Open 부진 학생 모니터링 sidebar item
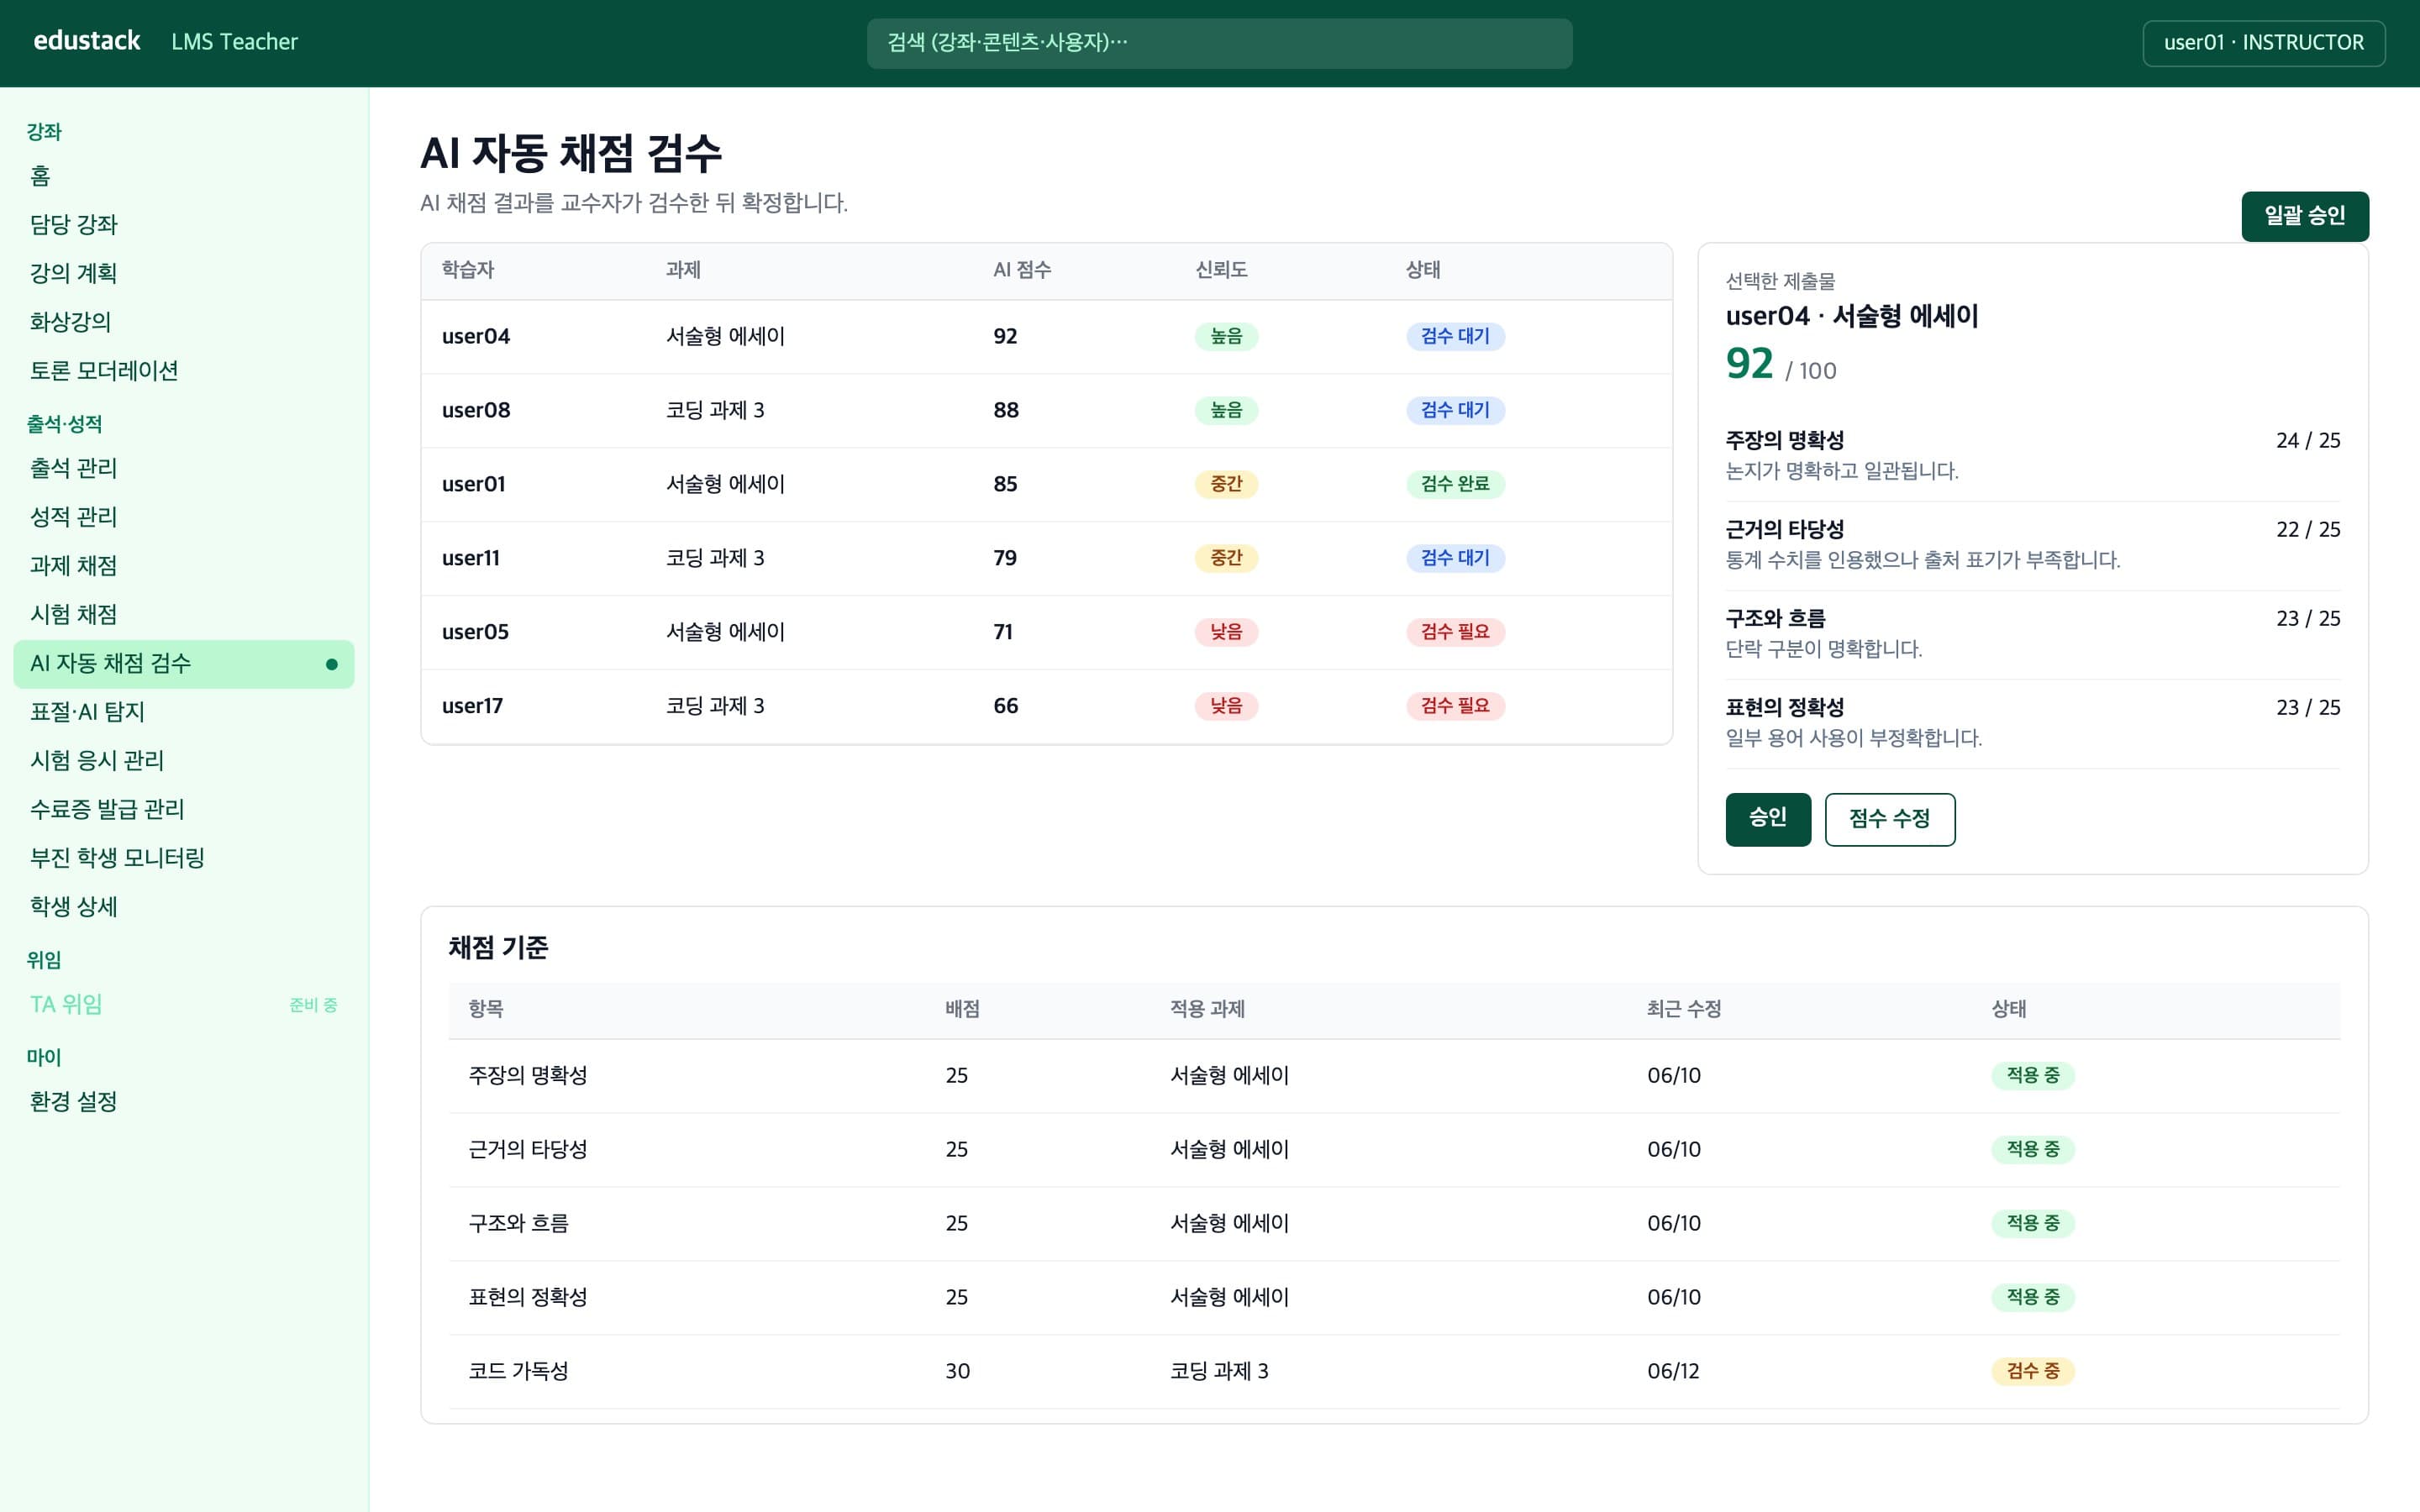This screenshot has height=1512, width=2420. [x=184, y=858]
